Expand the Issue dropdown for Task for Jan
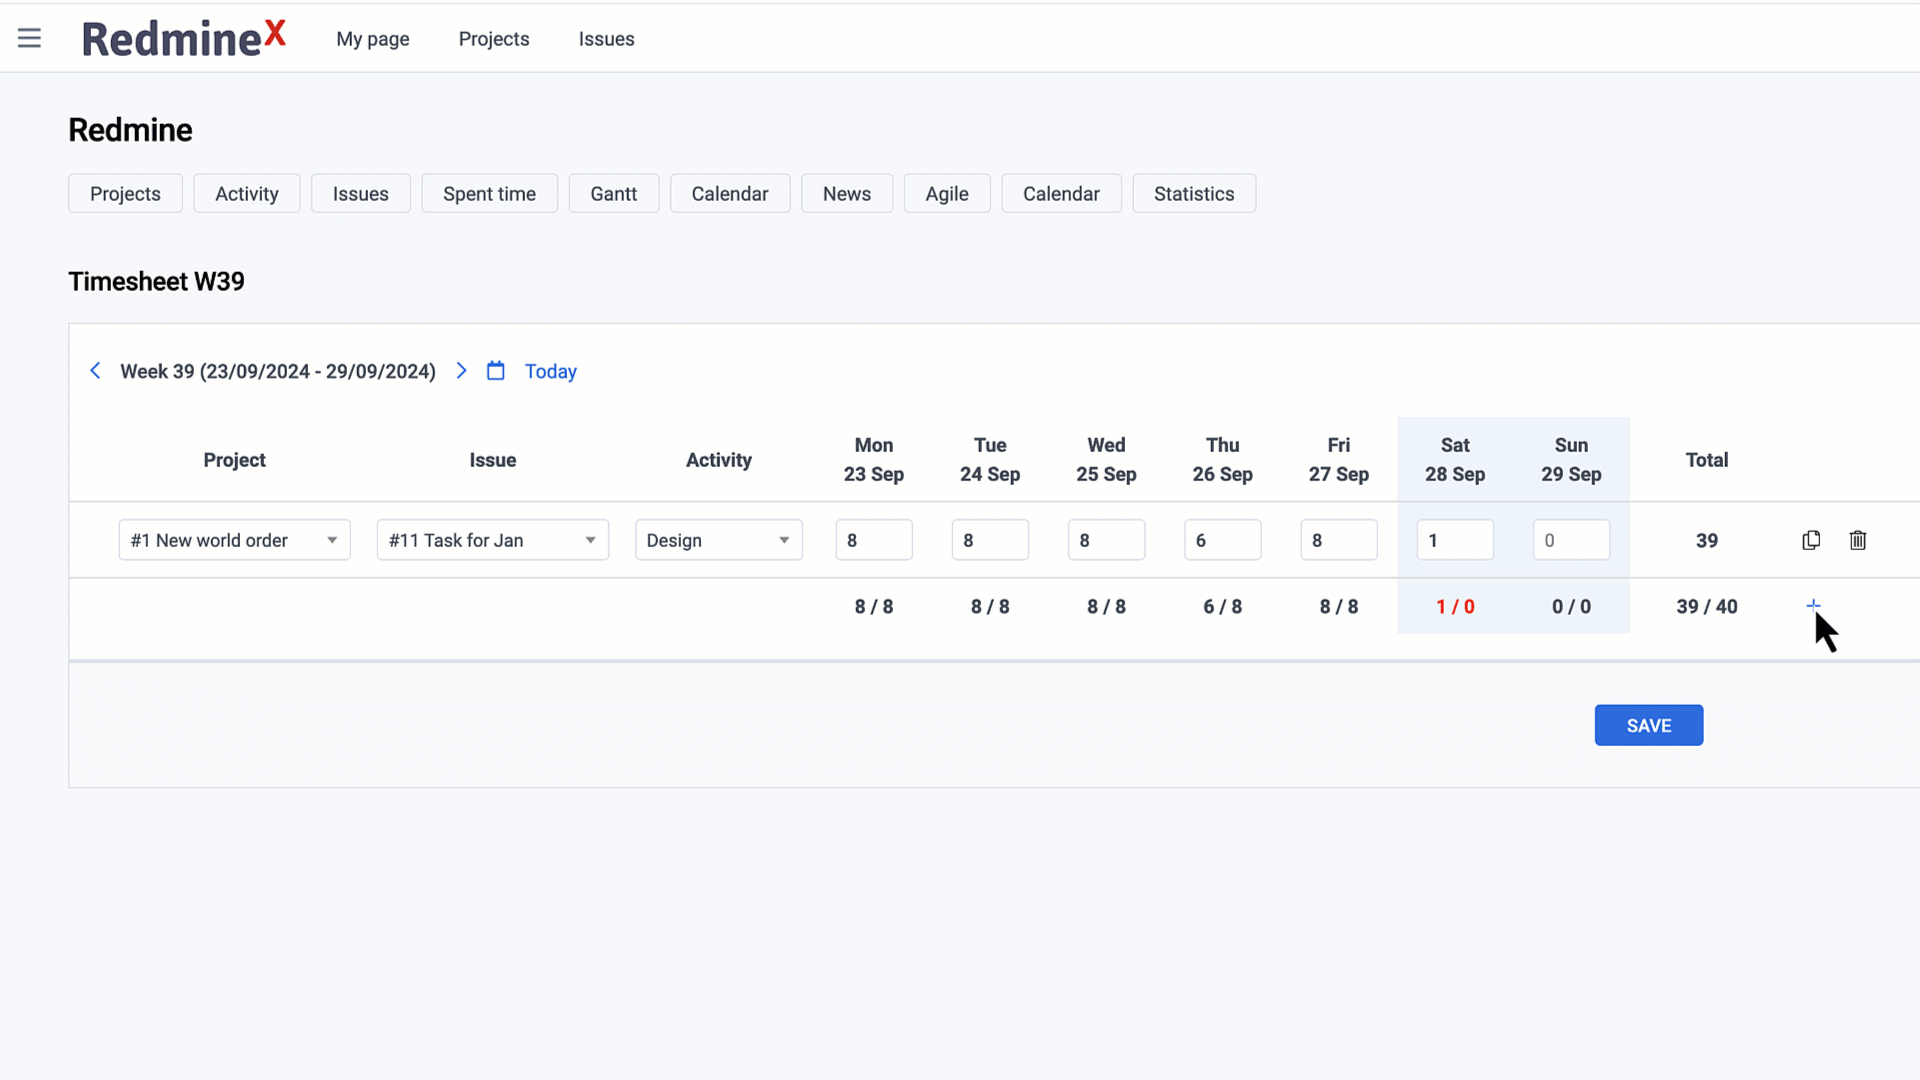 [589, 539]
